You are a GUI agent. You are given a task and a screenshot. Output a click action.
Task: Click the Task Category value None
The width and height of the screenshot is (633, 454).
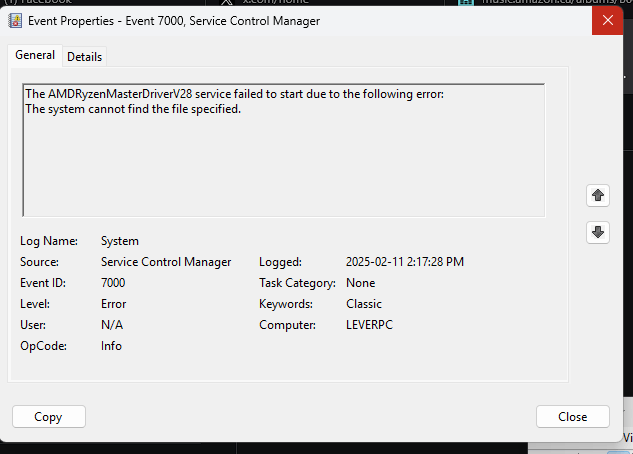[361, 283]
